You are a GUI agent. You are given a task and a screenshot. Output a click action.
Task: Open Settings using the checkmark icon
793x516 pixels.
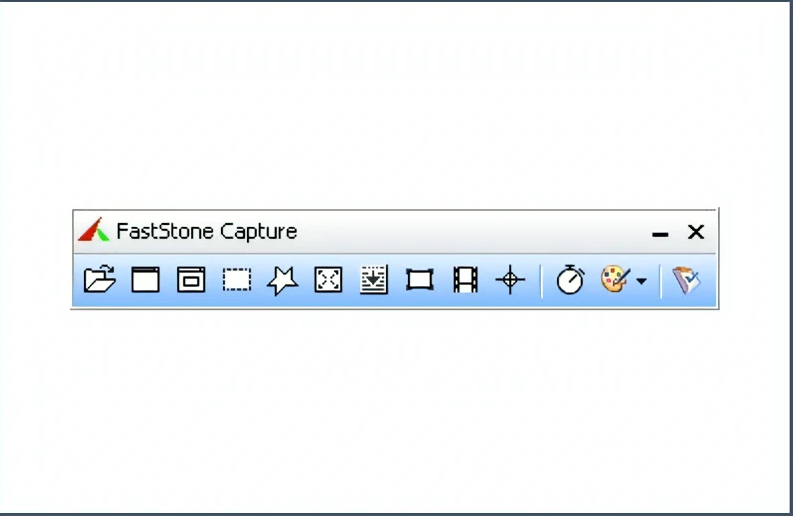pos(686,280)
